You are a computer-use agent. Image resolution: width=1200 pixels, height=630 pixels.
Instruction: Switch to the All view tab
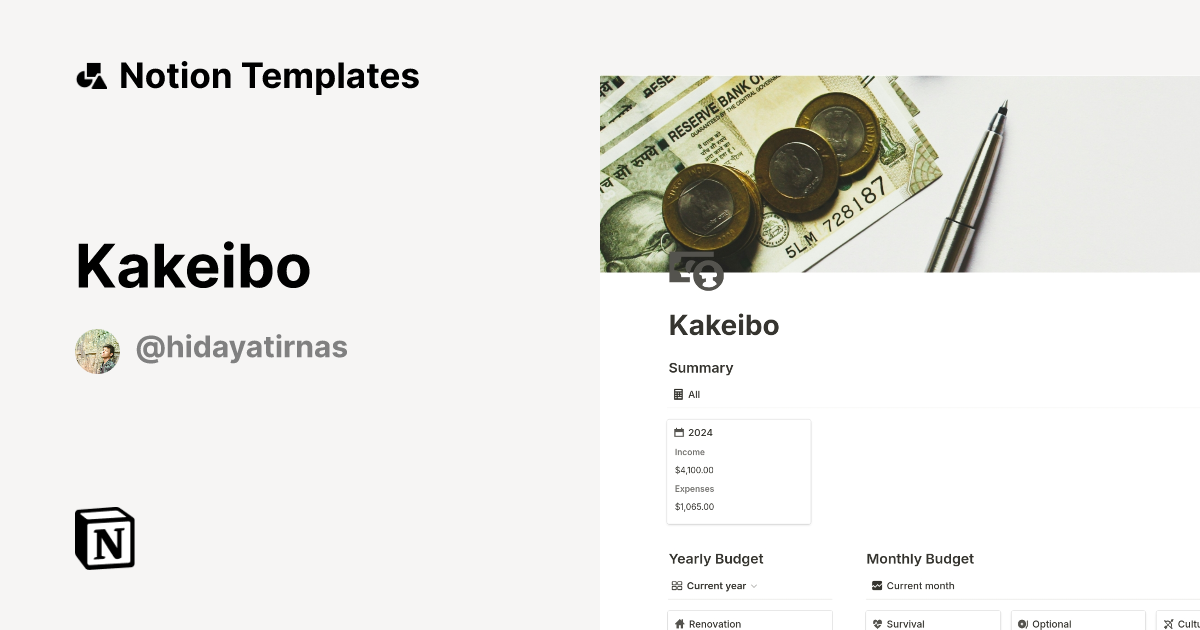click(691, 394)
